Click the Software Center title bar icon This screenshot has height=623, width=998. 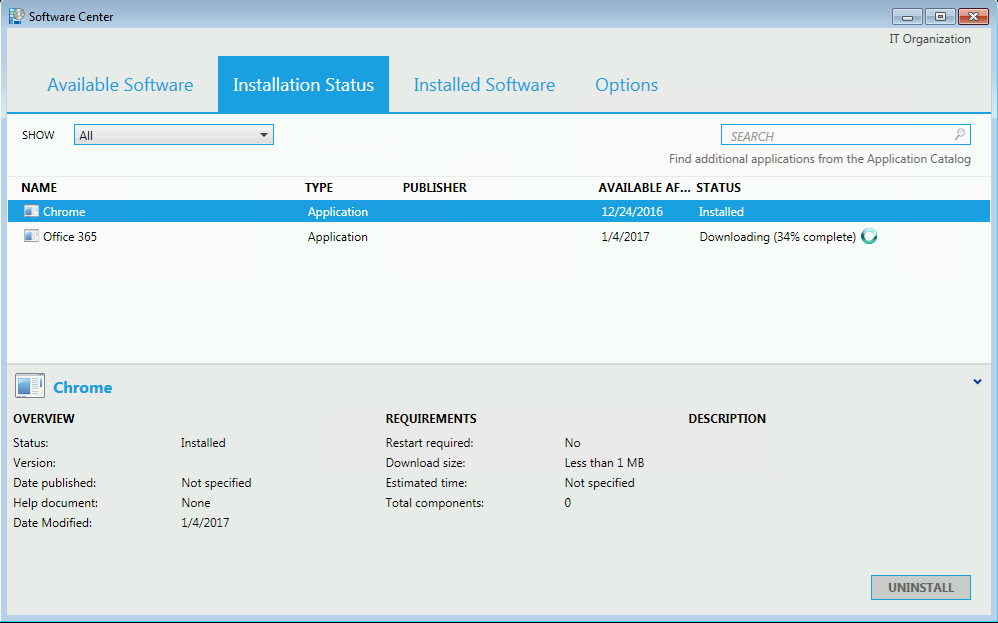(16, 16)
